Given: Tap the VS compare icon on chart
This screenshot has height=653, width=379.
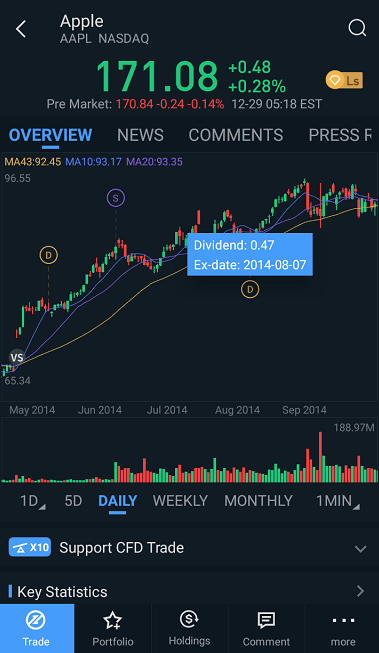Looking at the screenshot, I should pyautogui.click(x=17, y=357).
